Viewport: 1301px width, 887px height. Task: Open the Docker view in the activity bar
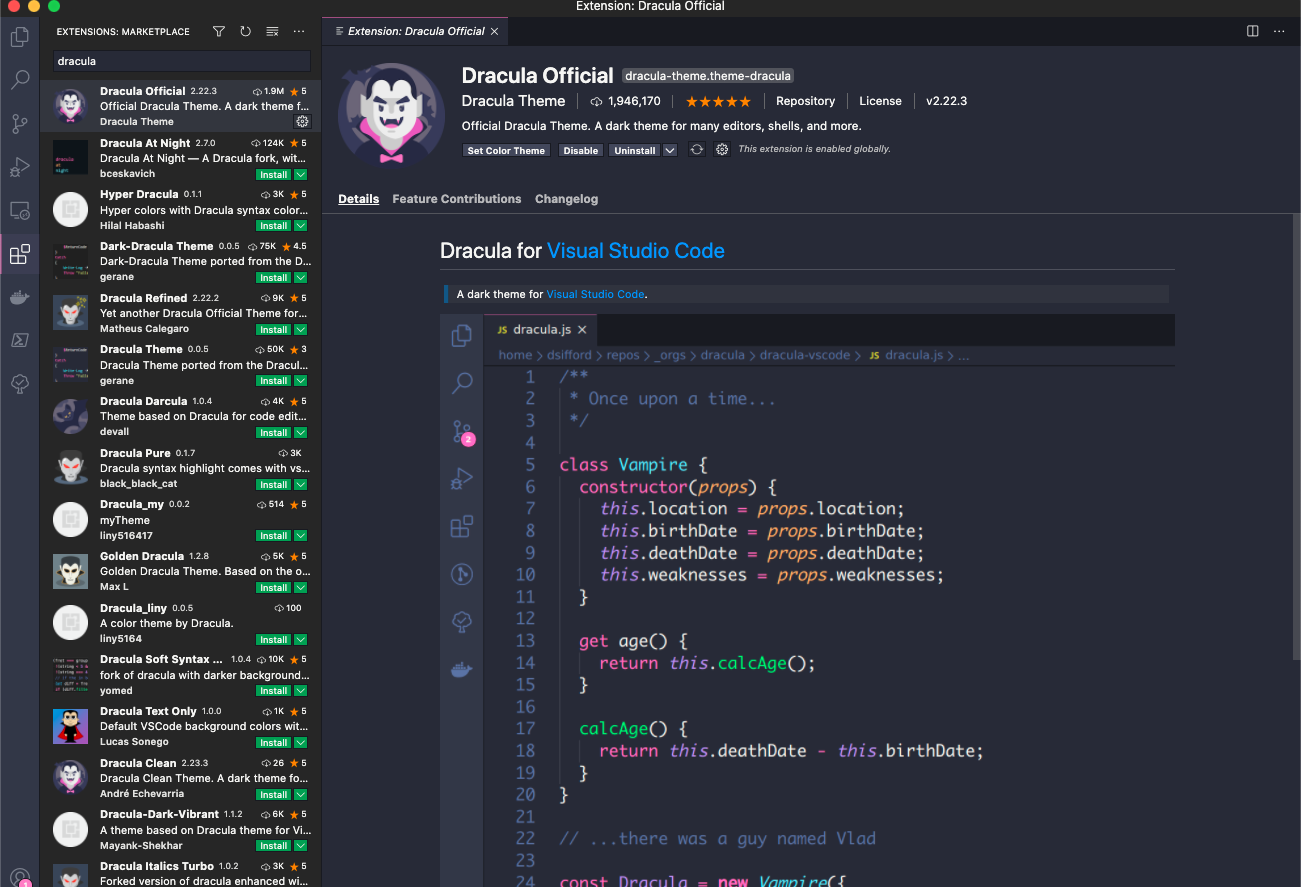(19, 297)
